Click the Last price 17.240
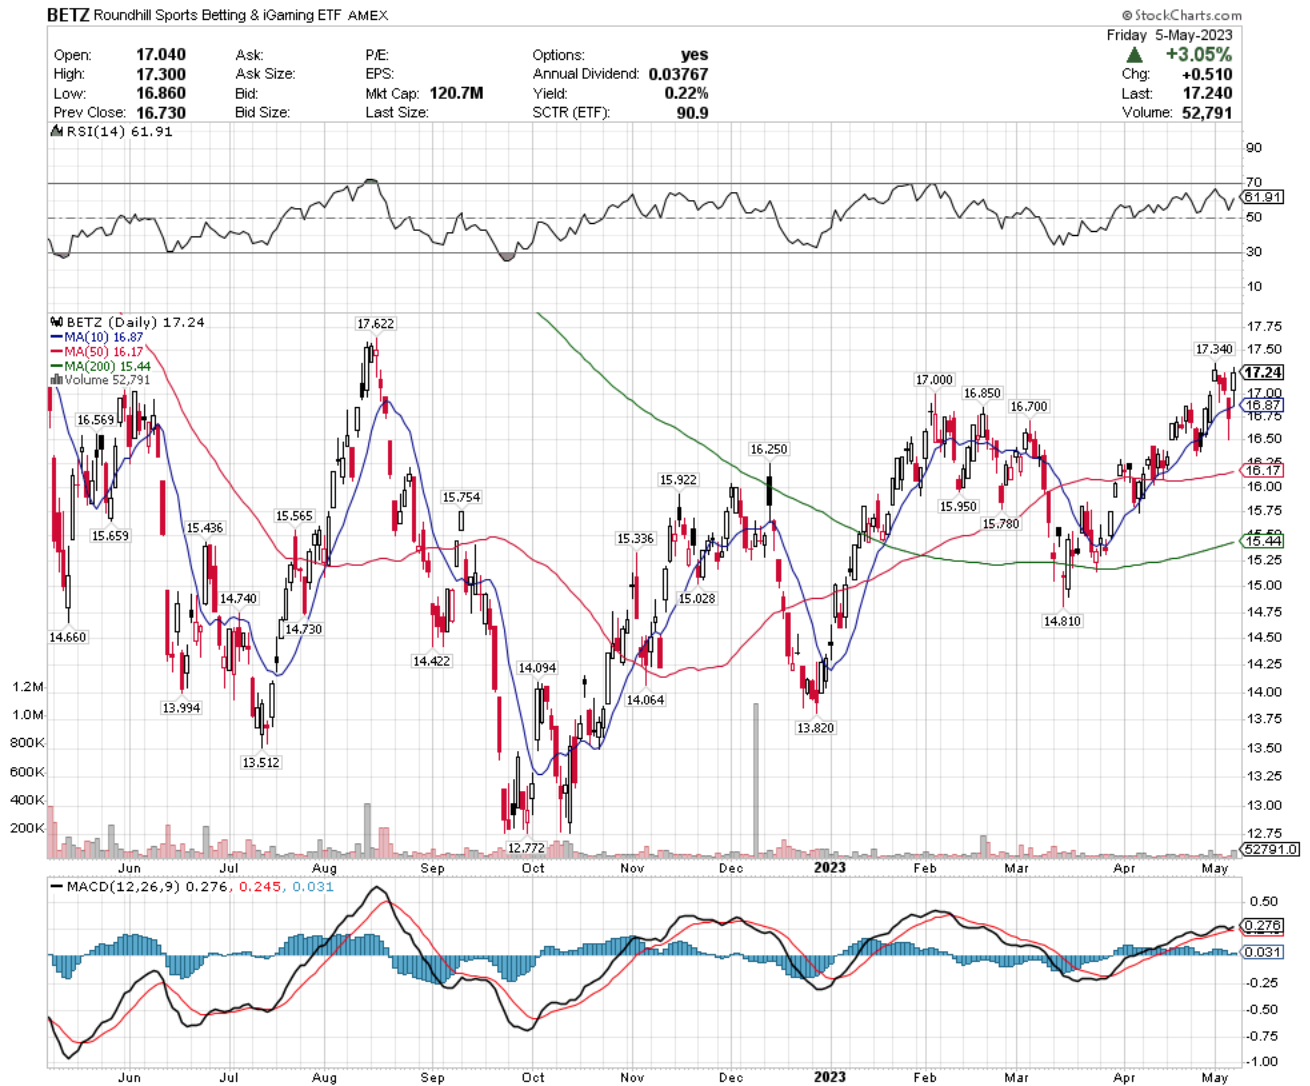Image resolution: width=1310 pixels, height=1086 pixels. pos(1207,93)
